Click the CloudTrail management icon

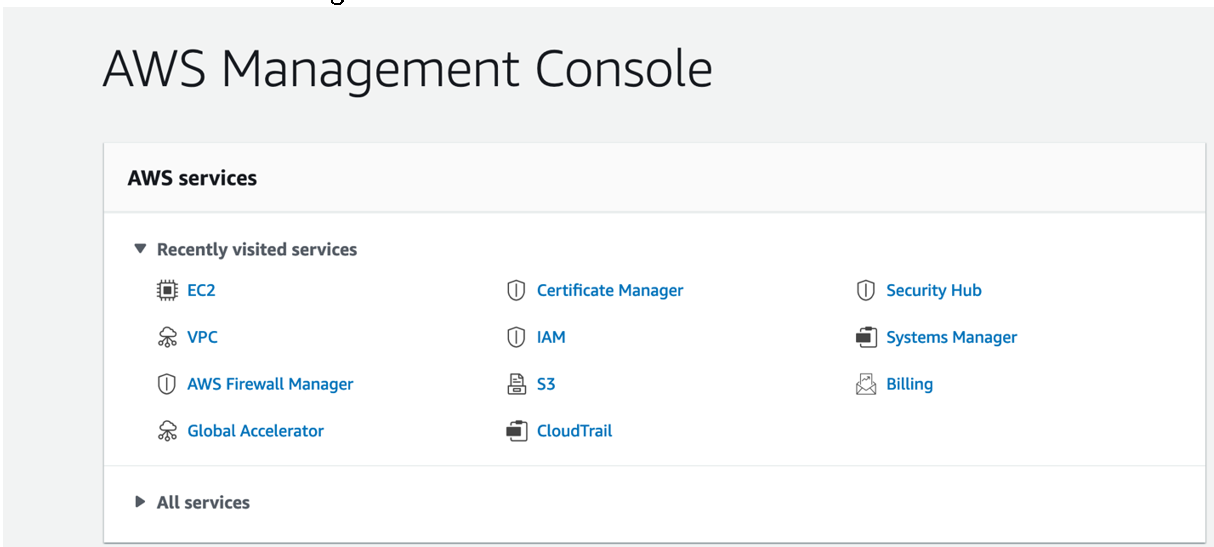tap(516, 431)
